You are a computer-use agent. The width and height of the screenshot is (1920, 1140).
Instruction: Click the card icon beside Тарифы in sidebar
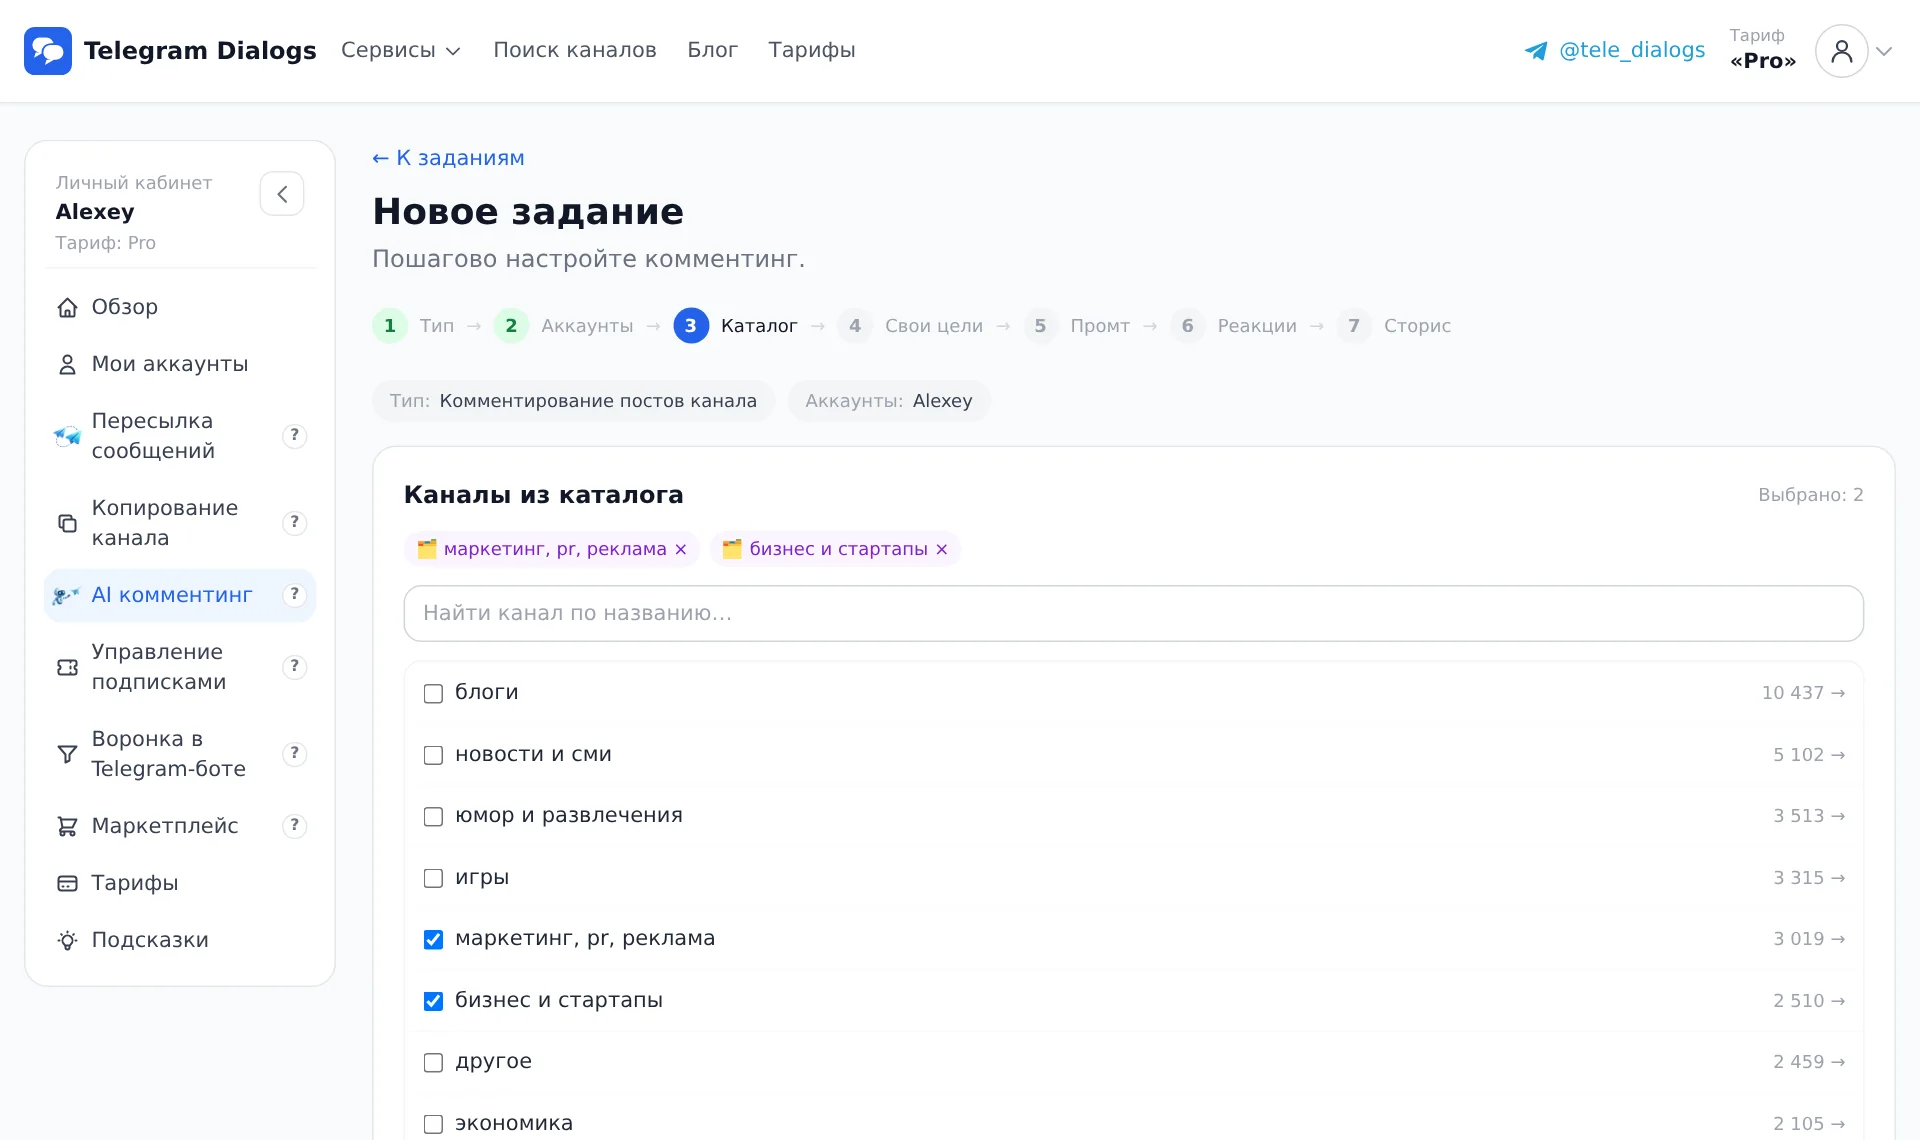(x=67, y=883)
